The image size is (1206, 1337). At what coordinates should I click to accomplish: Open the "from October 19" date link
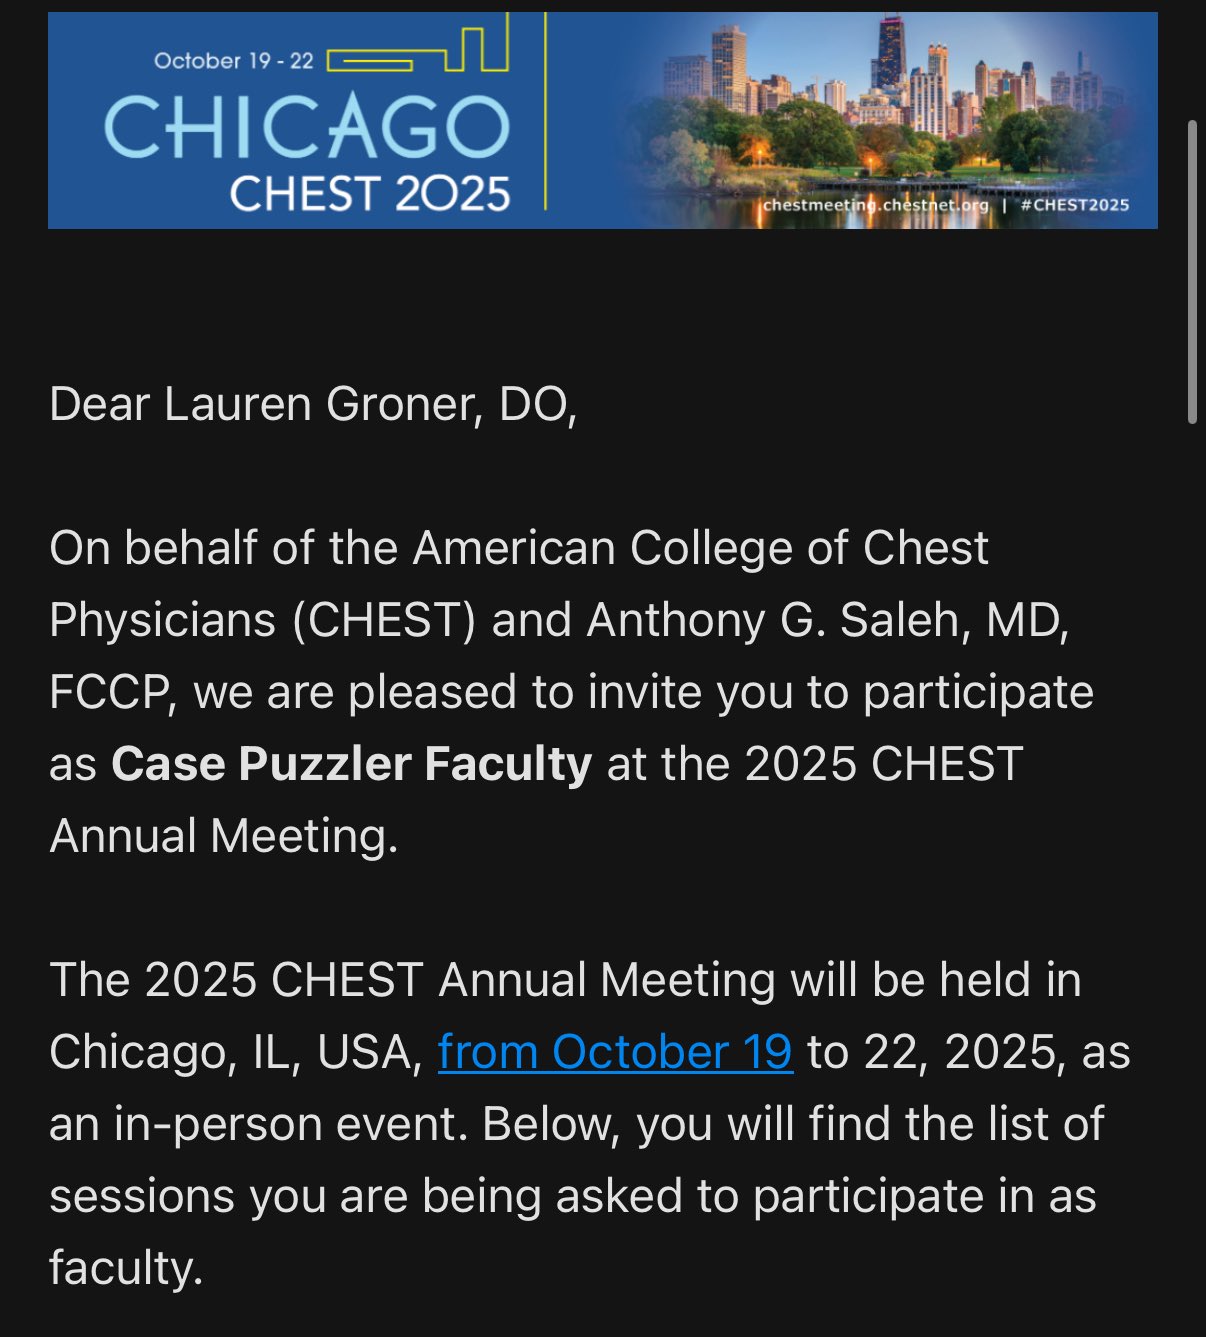[615, 1053]
